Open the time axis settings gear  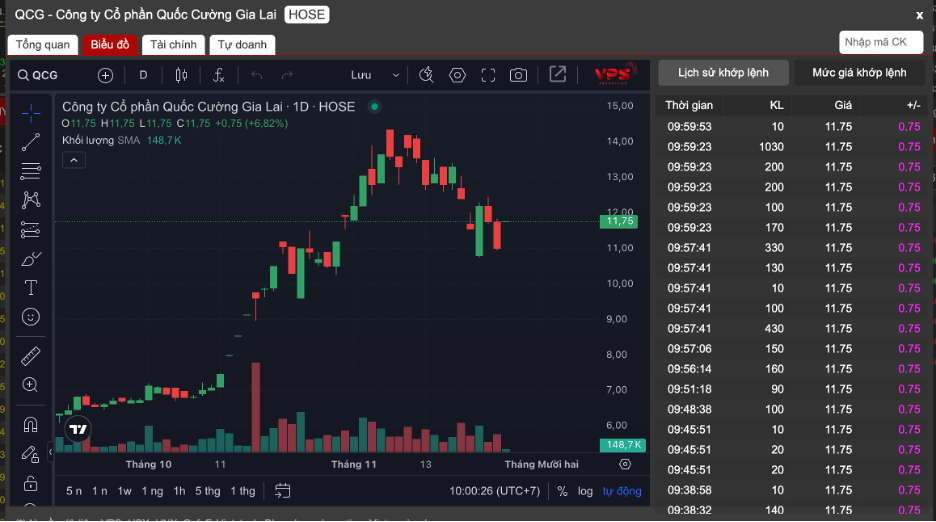point(625,464)
